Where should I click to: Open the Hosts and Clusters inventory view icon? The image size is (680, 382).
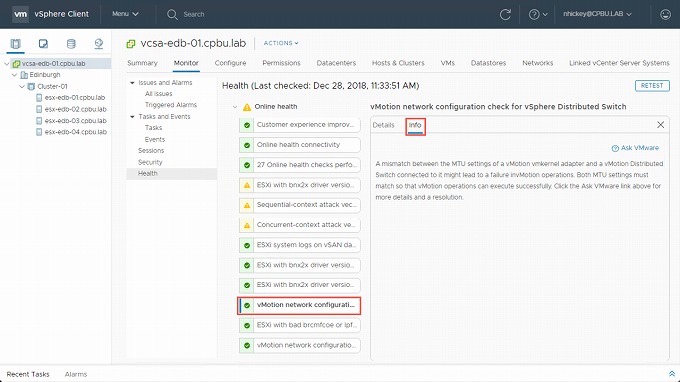[16, 44]
